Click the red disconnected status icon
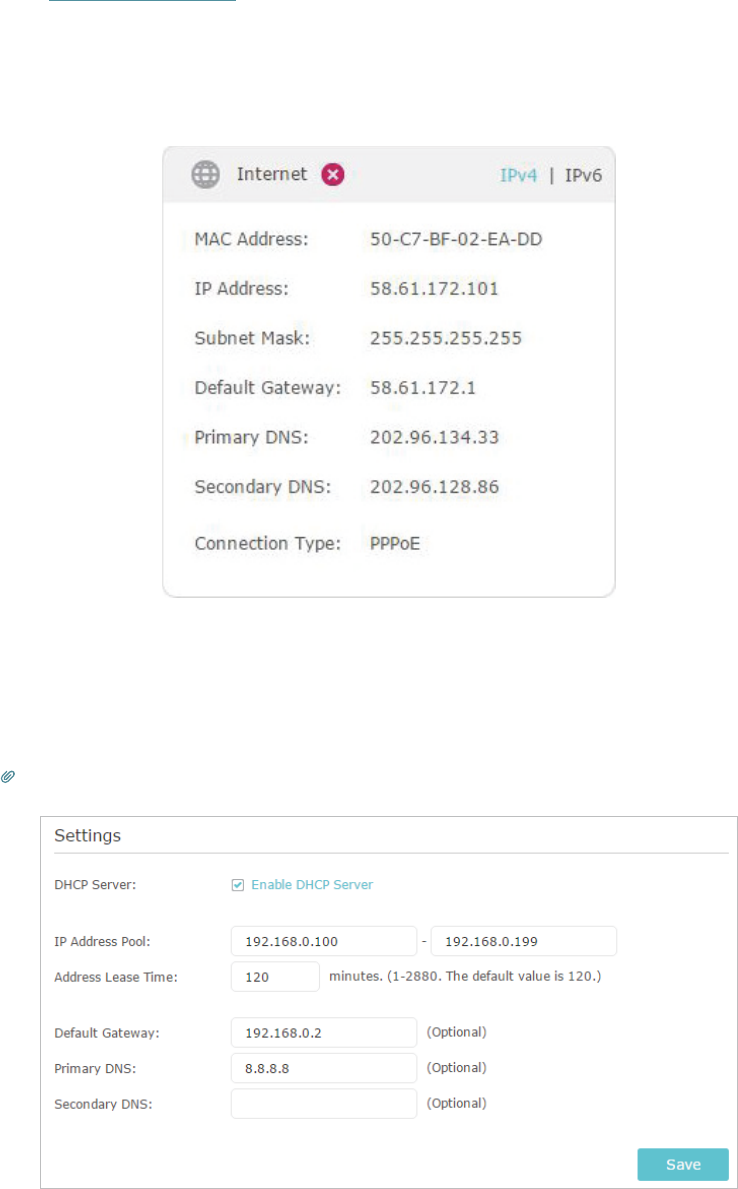 click(332, 175)
